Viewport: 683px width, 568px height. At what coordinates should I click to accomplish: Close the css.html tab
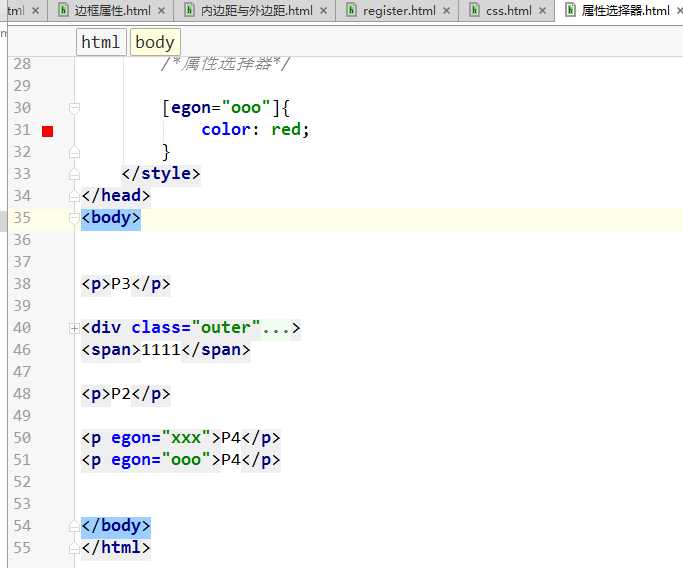(x=542, y=10)
